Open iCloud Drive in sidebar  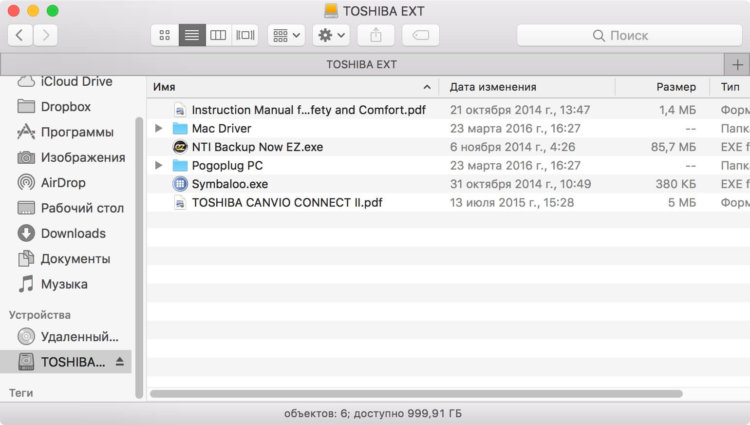pyautogui.click(x=65, y=82)
